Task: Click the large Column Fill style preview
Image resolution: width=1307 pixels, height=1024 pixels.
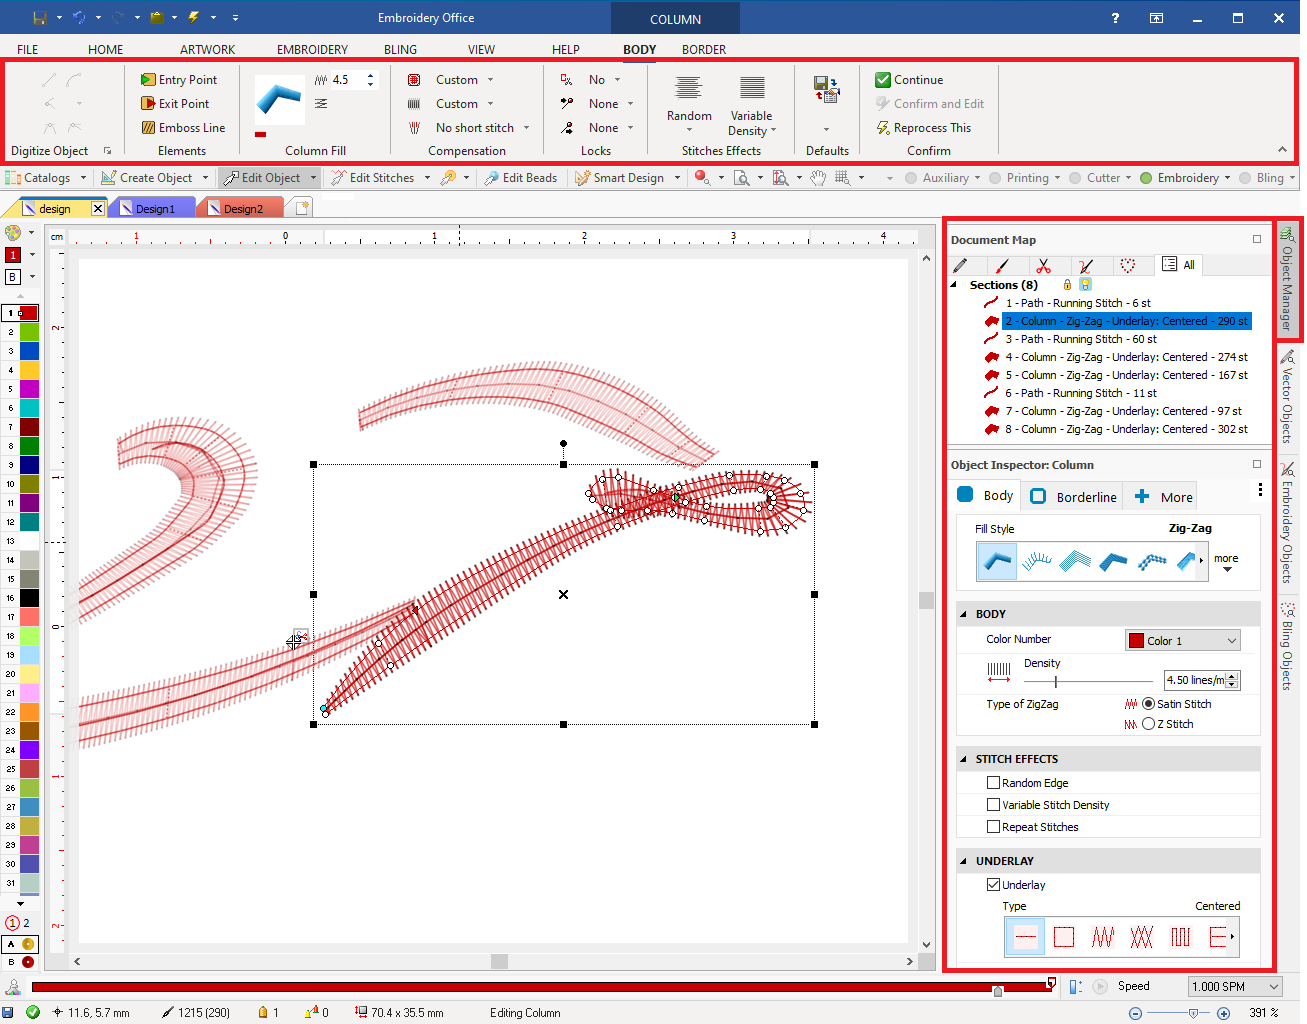Action: pyautogui.click(x=279, y=101)
